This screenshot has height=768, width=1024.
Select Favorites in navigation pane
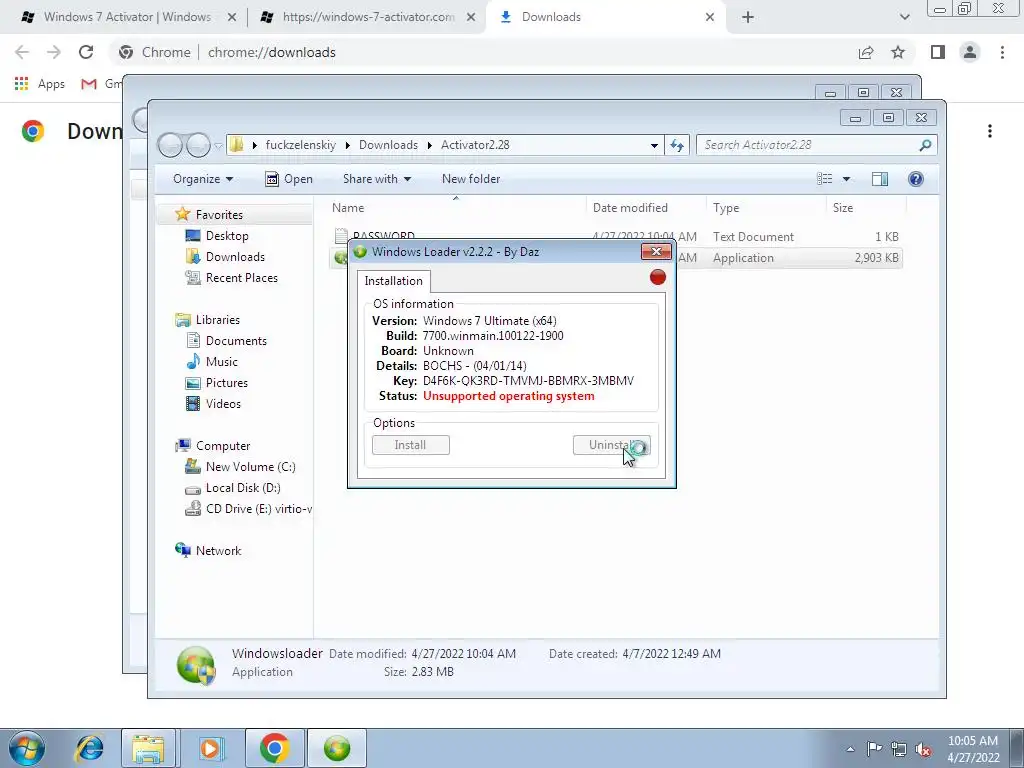pyautogui.click(x=219, y=215)
